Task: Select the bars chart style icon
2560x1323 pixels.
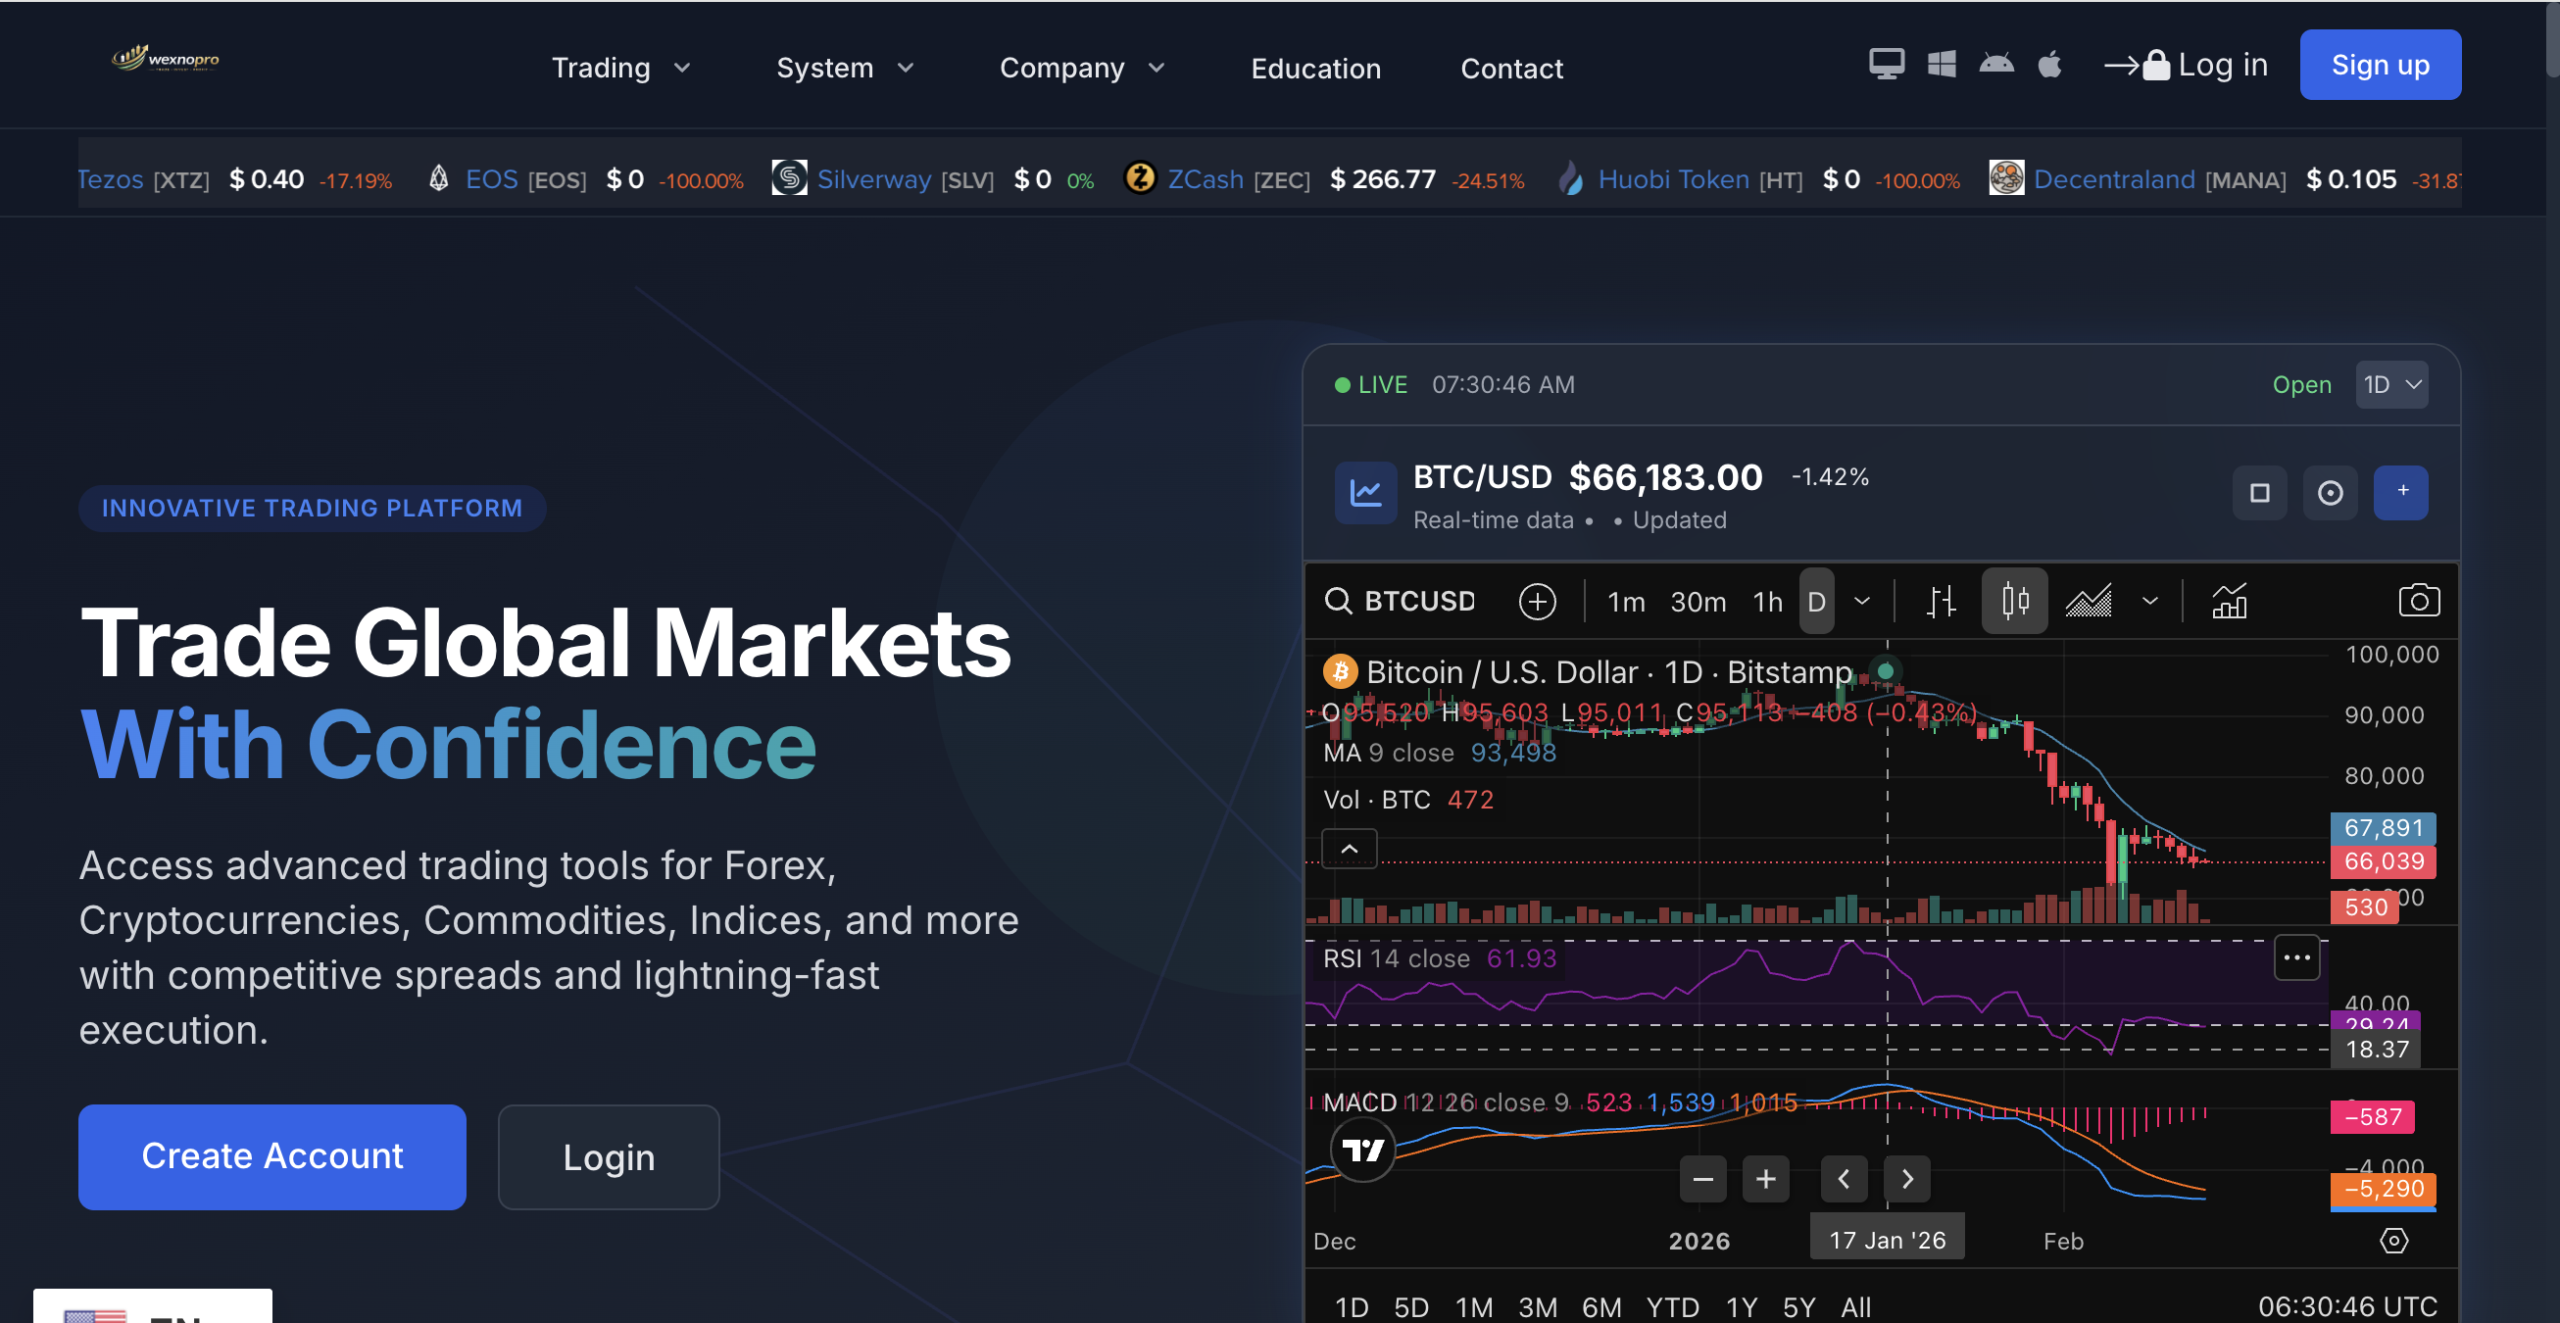Action: [x=1941, y=601]
